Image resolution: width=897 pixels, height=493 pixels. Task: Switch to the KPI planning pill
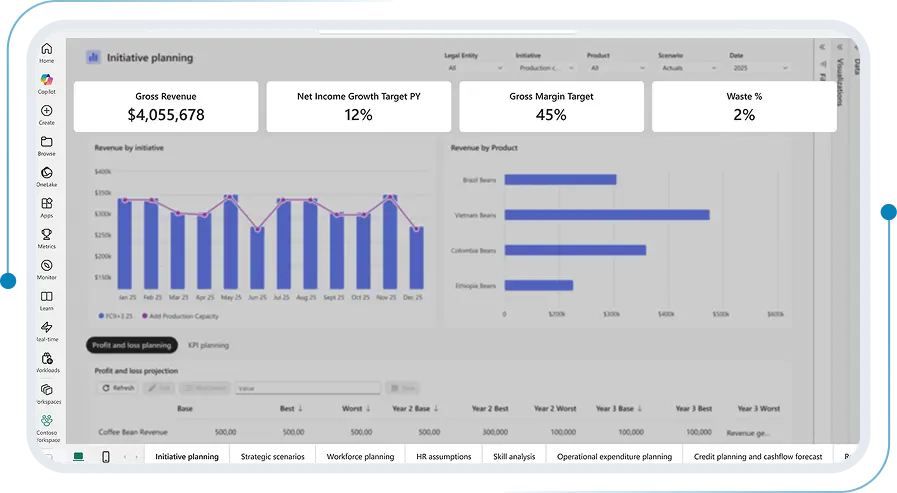[208, 345]
